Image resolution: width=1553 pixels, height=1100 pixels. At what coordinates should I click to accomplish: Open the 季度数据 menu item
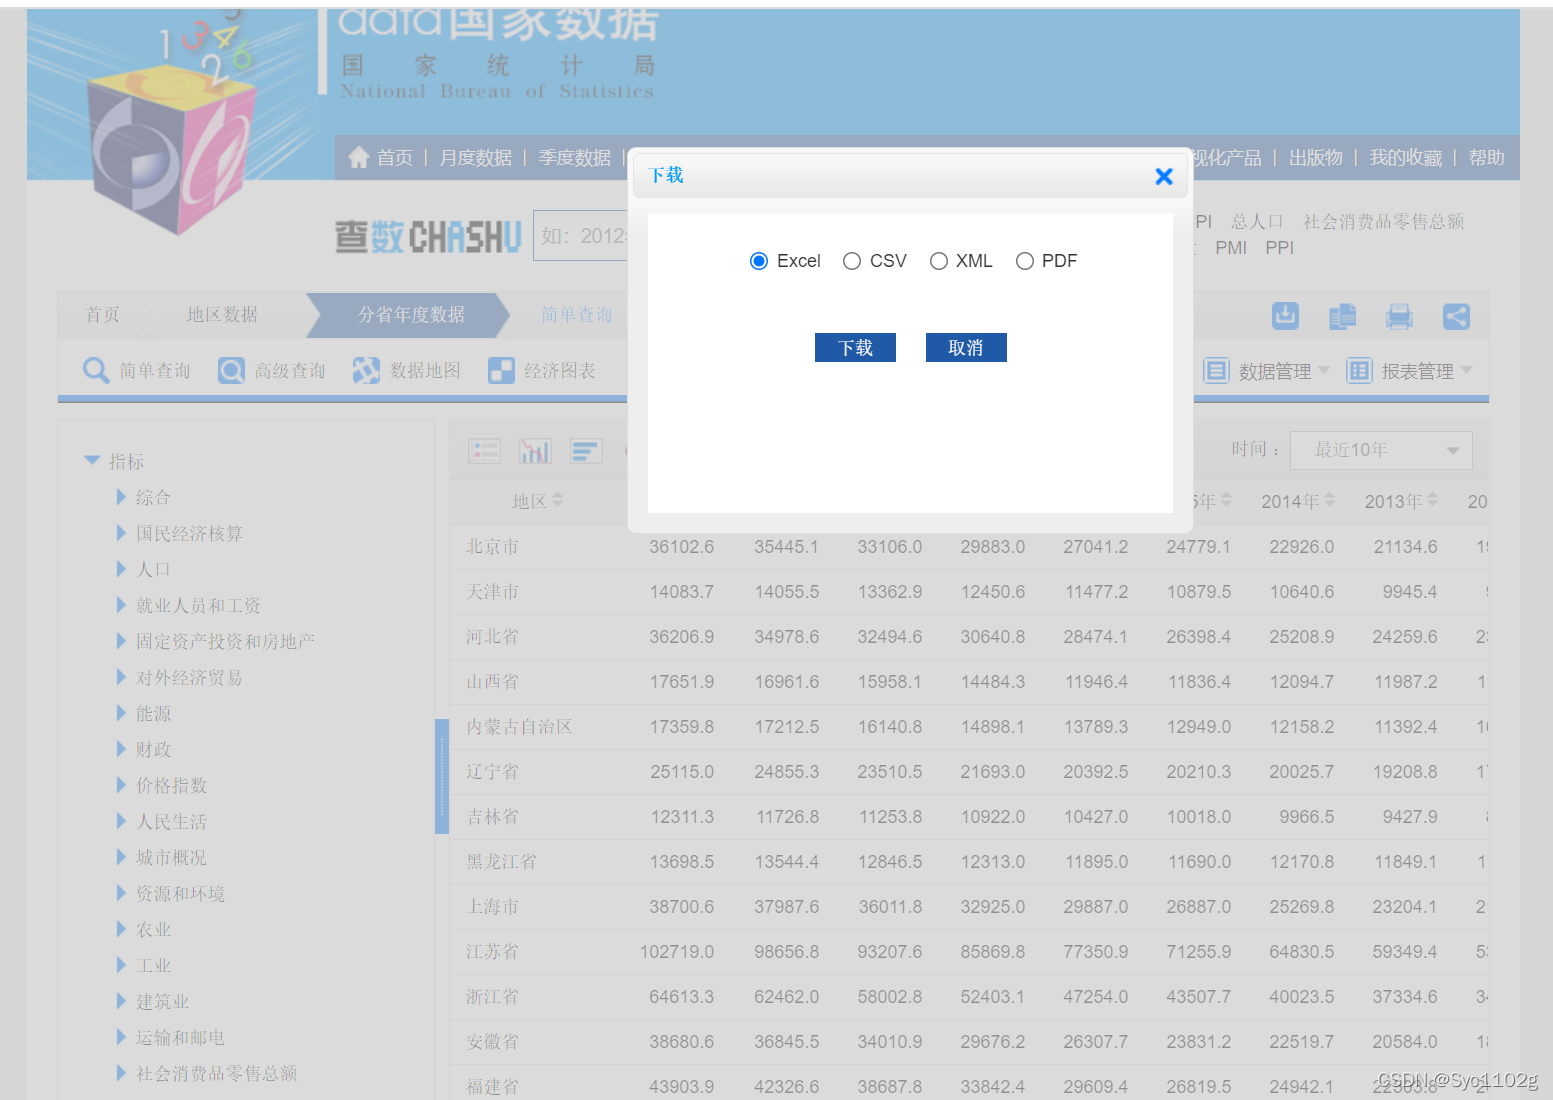tap(575, 158)
